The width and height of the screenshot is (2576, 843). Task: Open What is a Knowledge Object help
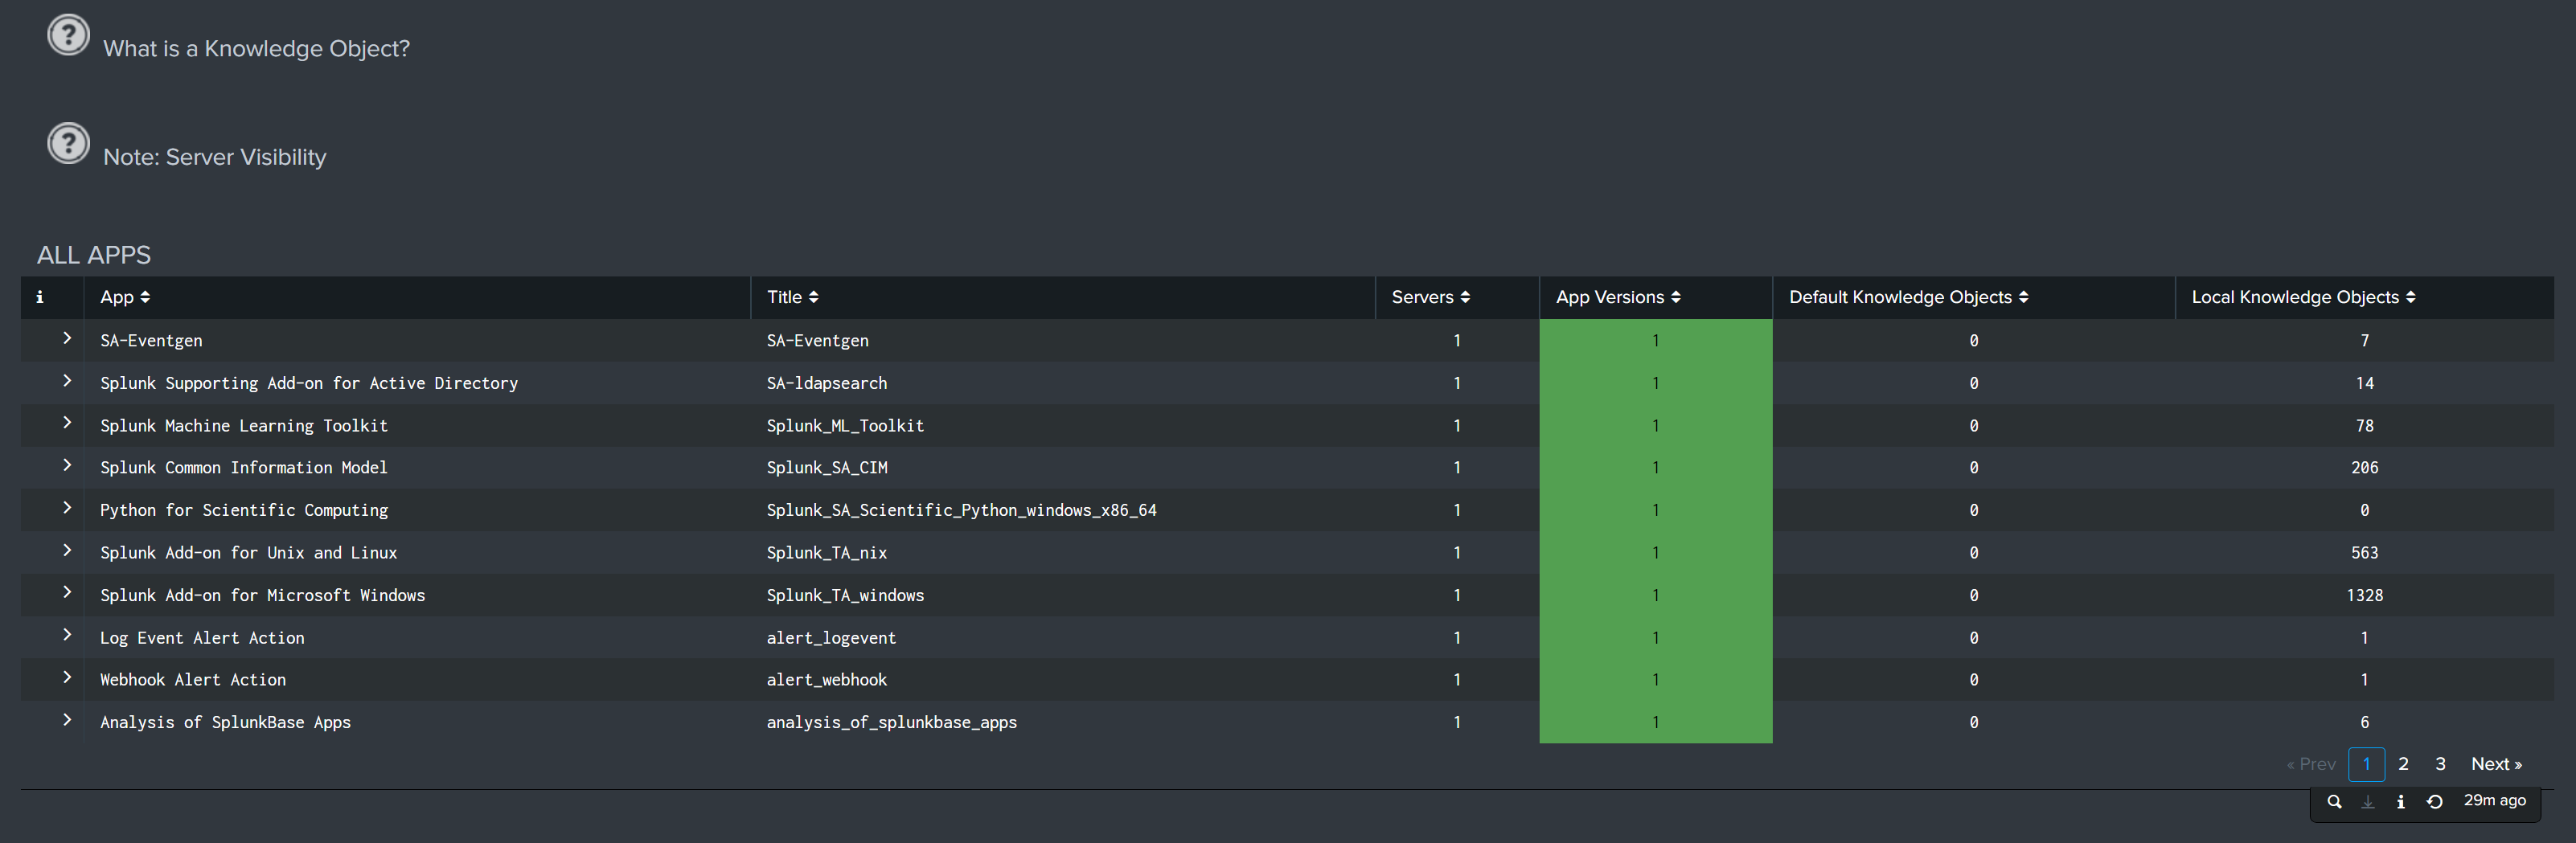257,48
